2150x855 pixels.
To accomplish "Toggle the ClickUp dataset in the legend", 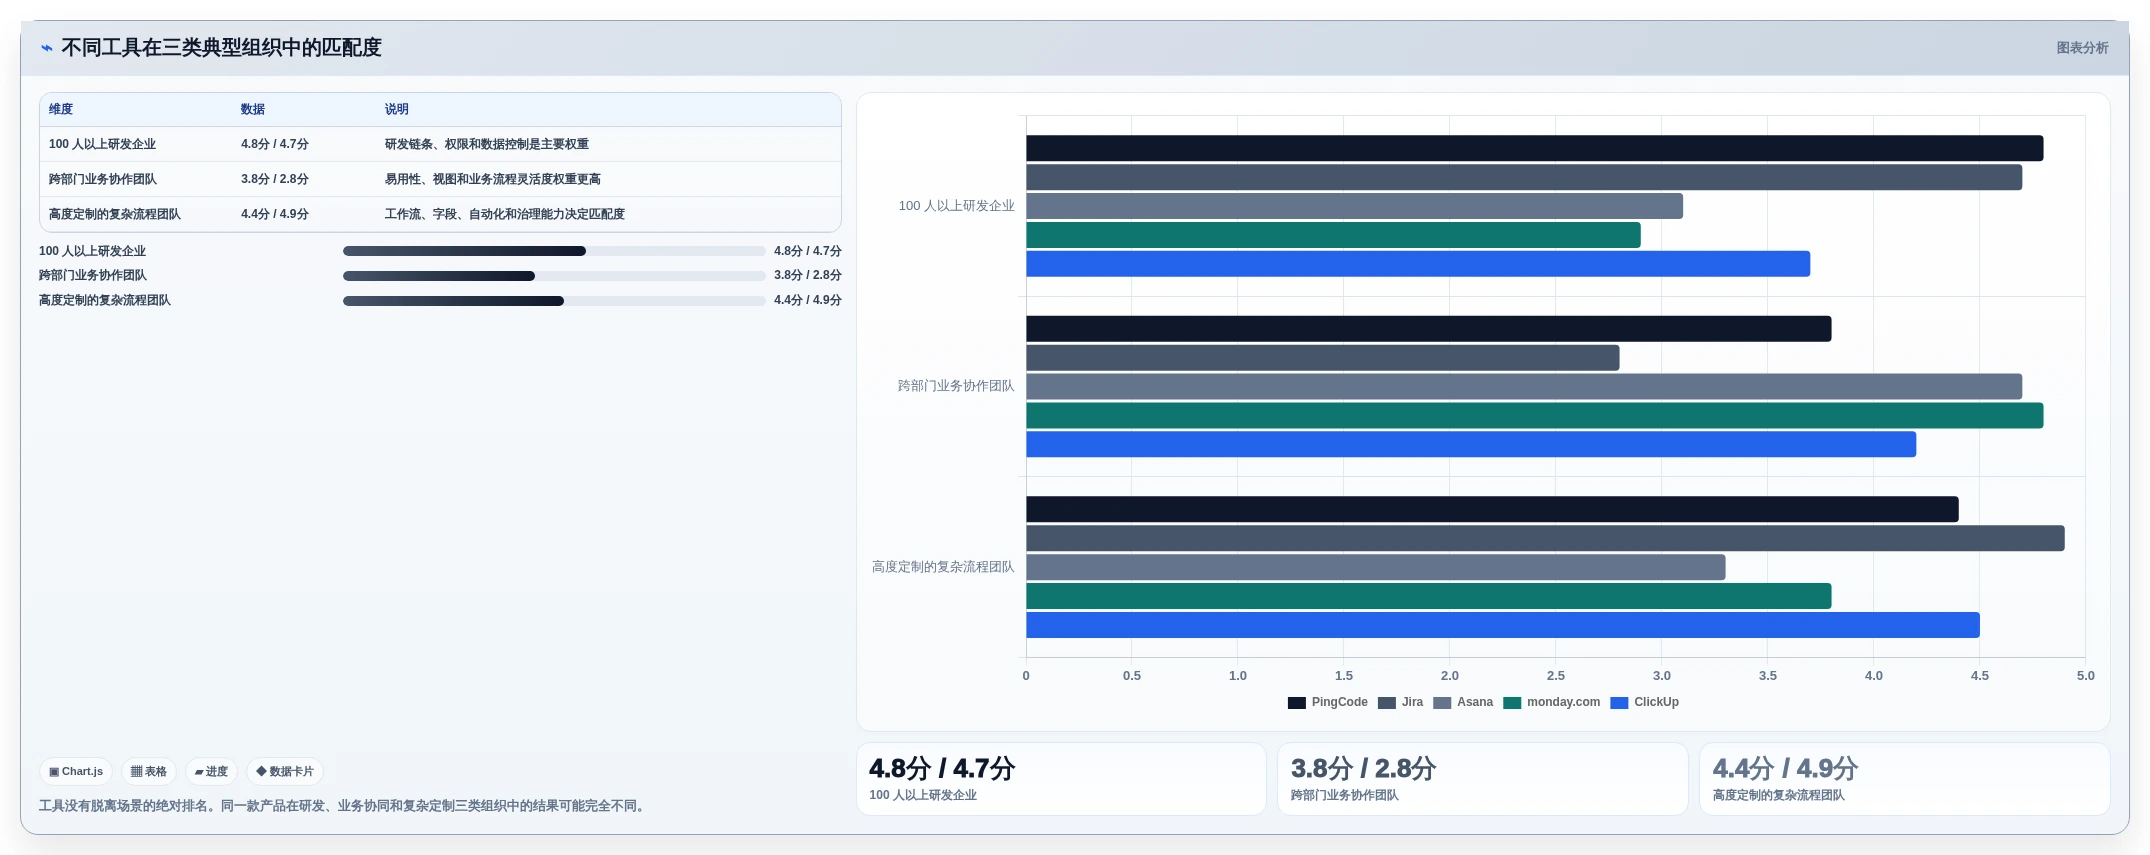I will tap(1645, 703).
